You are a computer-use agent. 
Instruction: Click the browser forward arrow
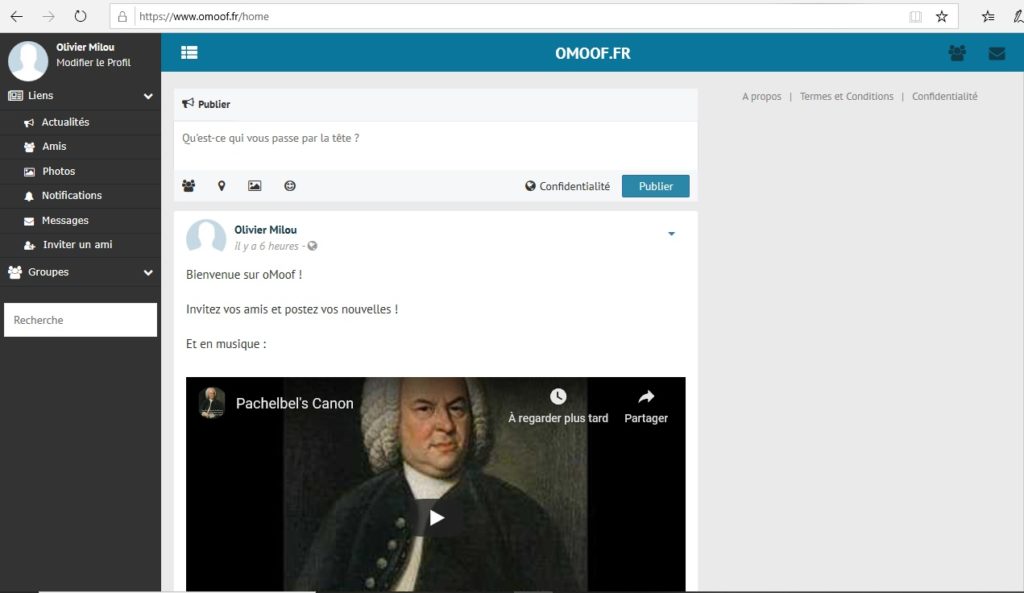48,16
